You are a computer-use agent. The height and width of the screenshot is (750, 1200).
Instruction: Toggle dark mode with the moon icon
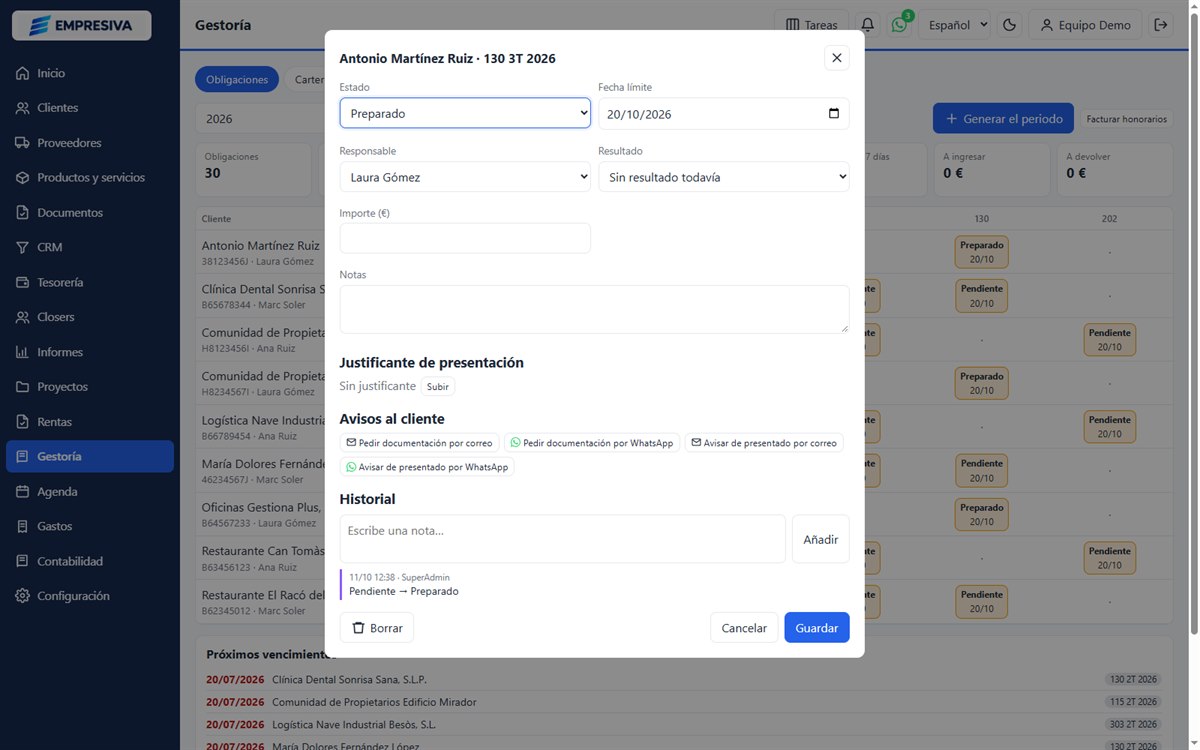pos(1009,25)
